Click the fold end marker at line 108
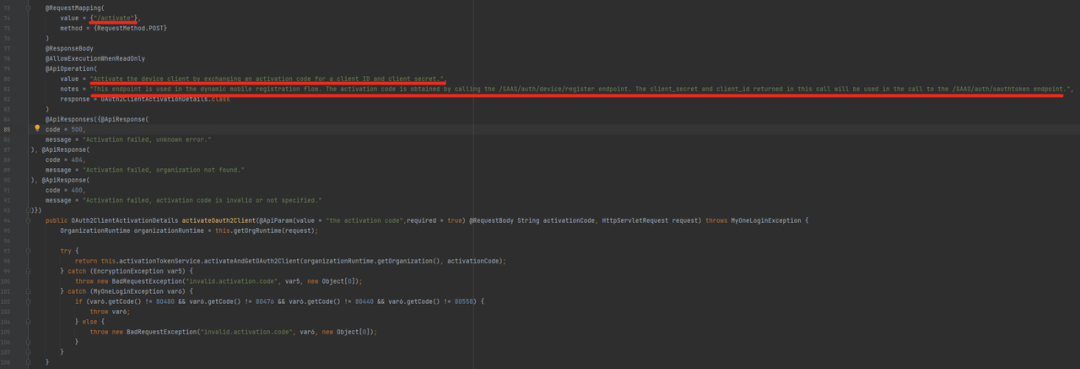The image size is (1080, 369). 29,361
